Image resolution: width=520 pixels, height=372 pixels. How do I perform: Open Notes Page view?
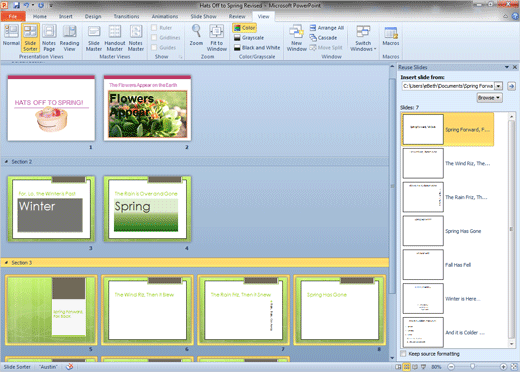click(x=49, y=38)
